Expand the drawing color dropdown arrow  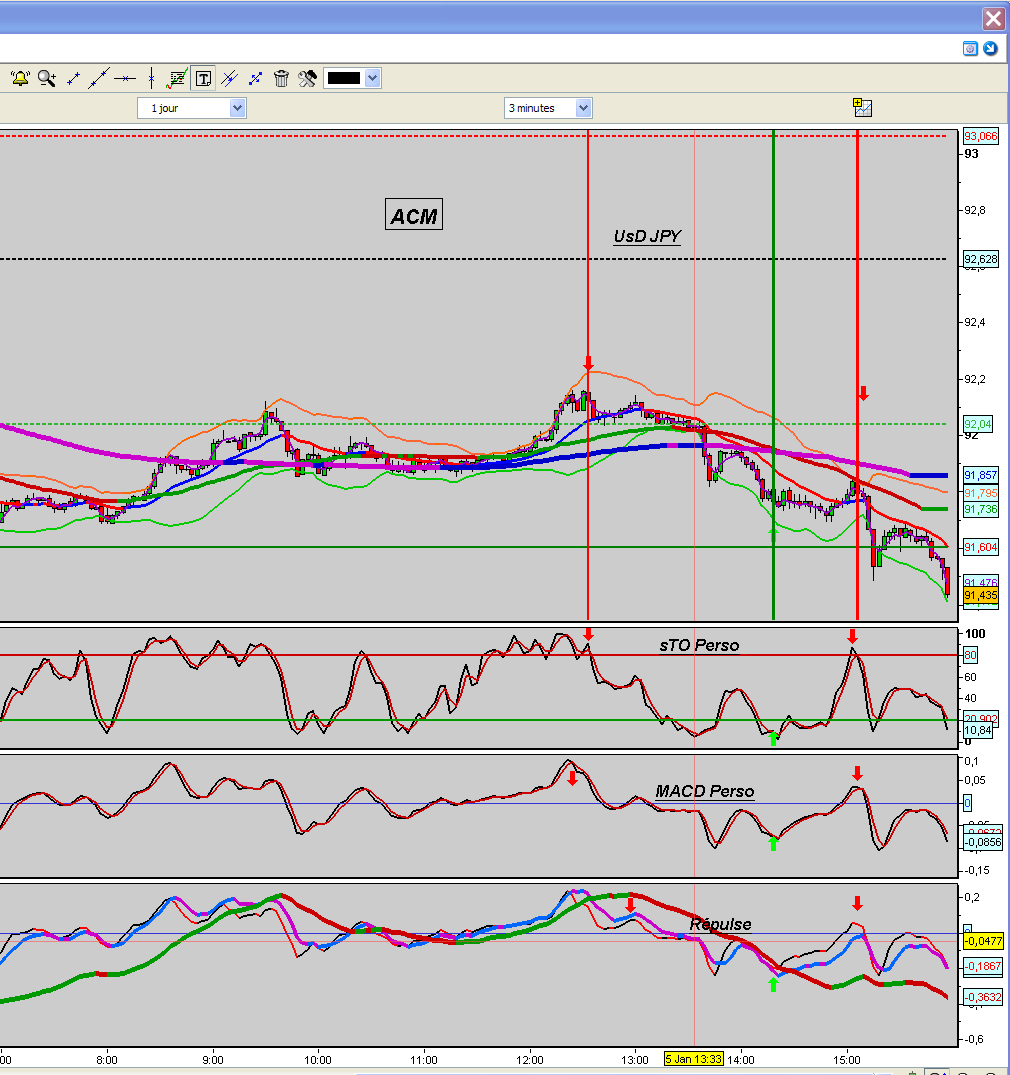pyautogui.click(x=372, y=78)
